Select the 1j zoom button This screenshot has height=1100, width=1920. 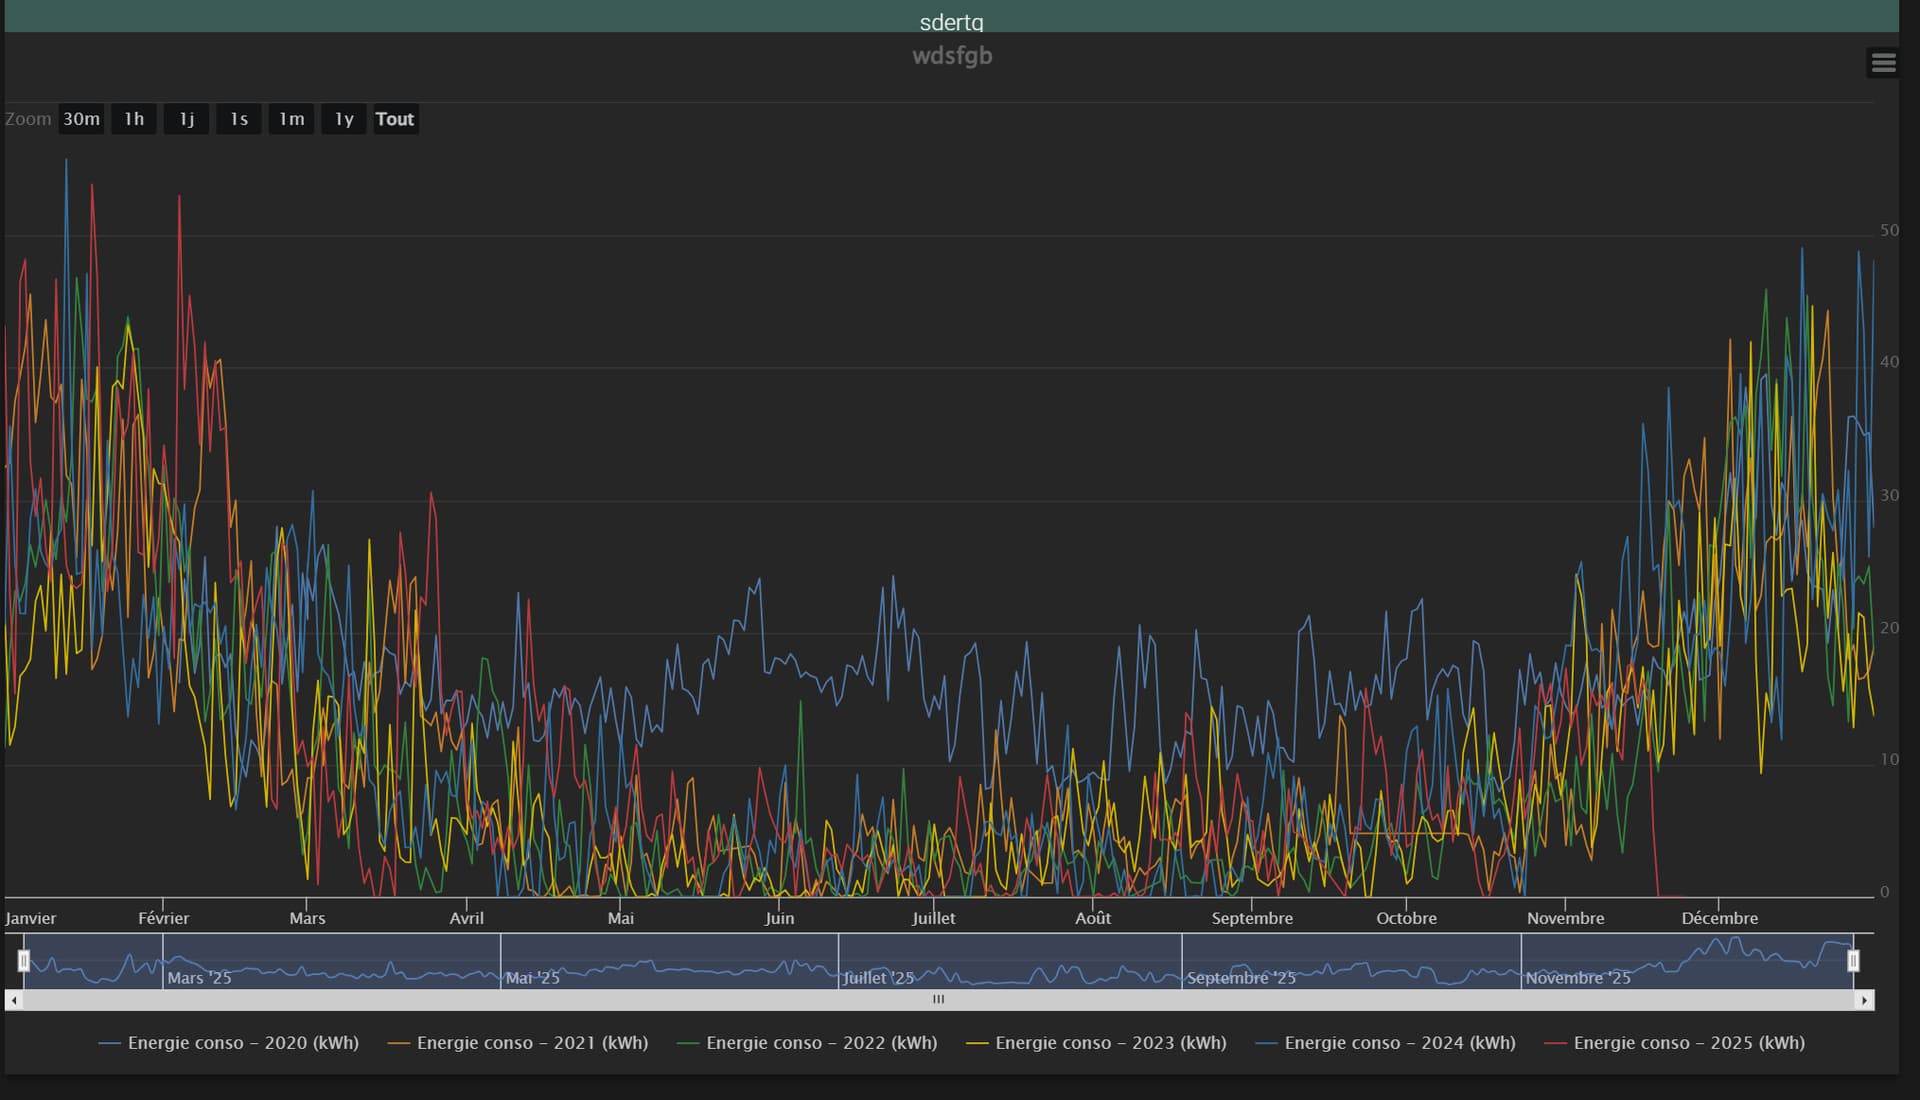click(187, 119)
